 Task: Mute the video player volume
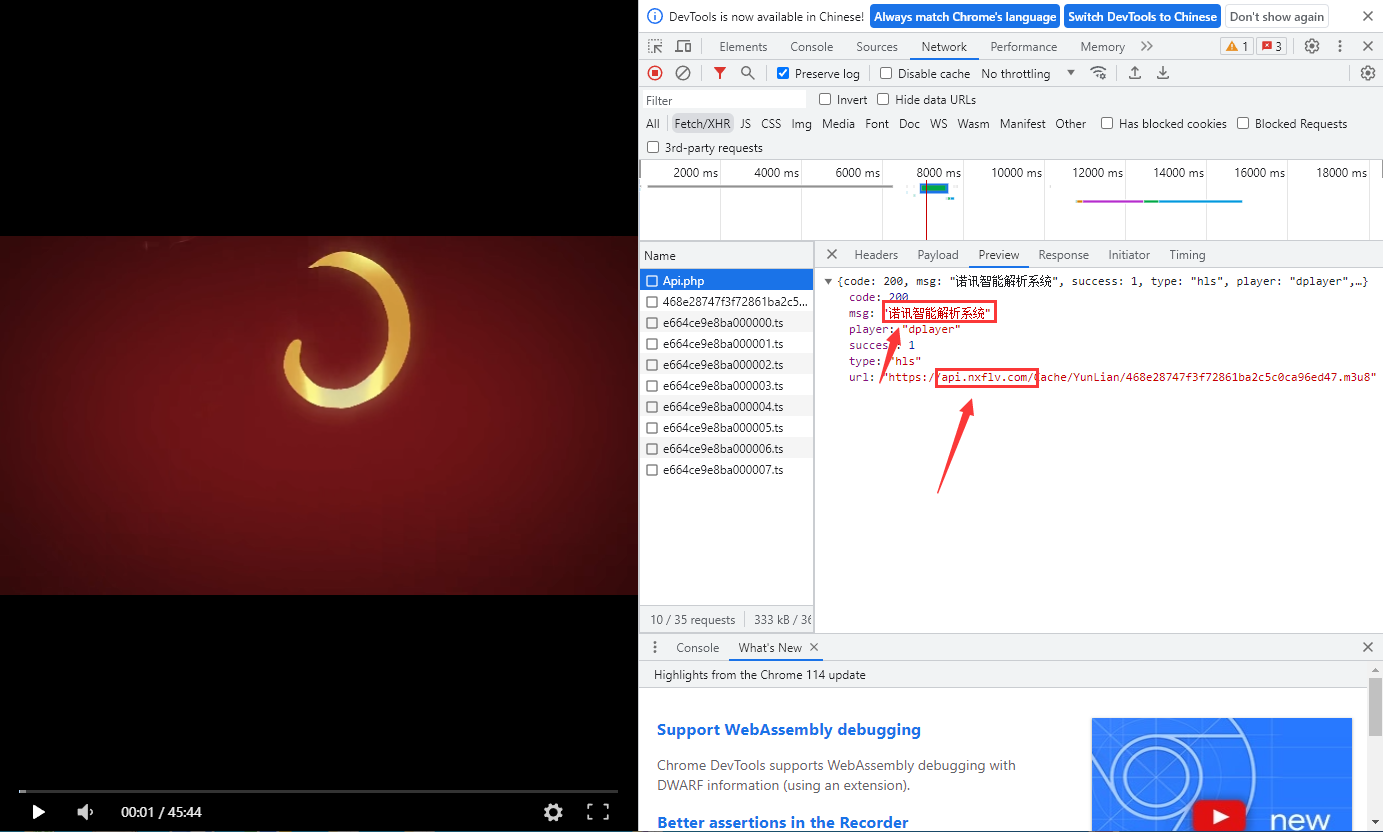pyautogui.click(x=86, y=812)
